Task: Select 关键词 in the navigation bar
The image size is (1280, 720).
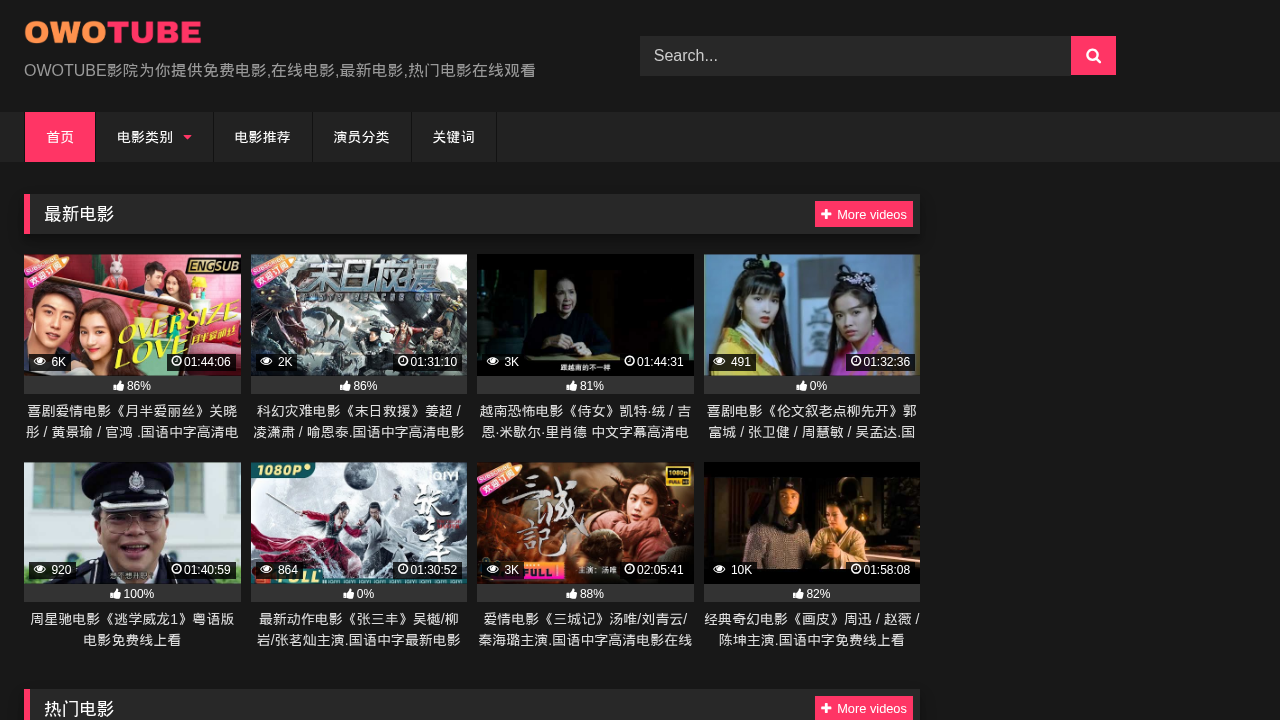Action: point(454,137)
